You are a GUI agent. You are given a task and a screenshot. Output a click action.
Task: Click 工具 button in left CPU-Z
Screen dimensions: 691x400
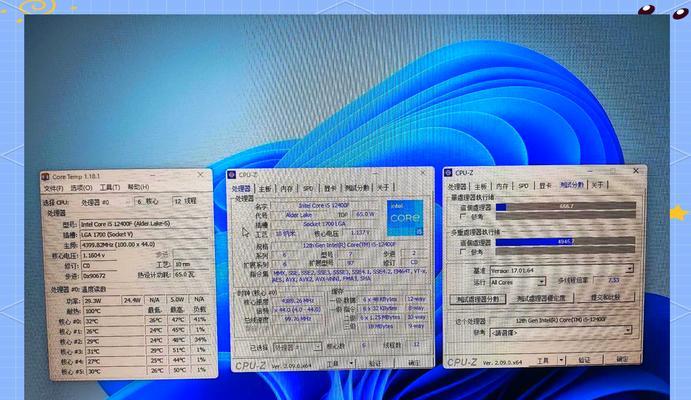click(333, 363)
